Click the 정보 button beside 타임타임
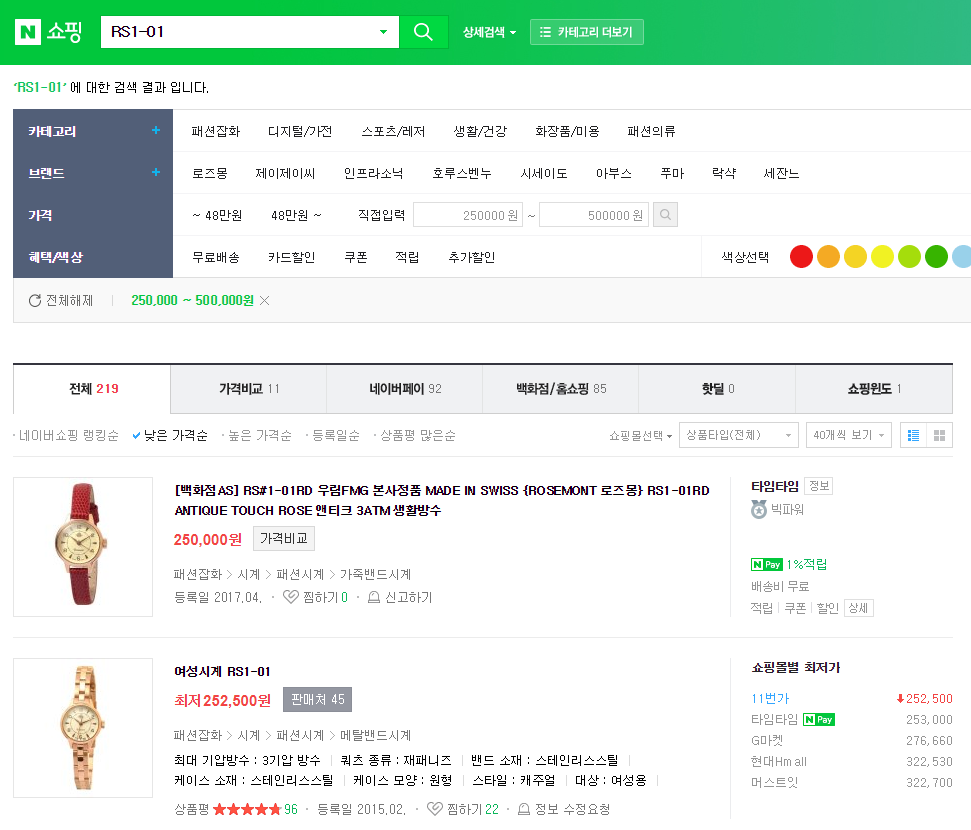This screenshot has height=830, width=971. click(x=819, y=486)
